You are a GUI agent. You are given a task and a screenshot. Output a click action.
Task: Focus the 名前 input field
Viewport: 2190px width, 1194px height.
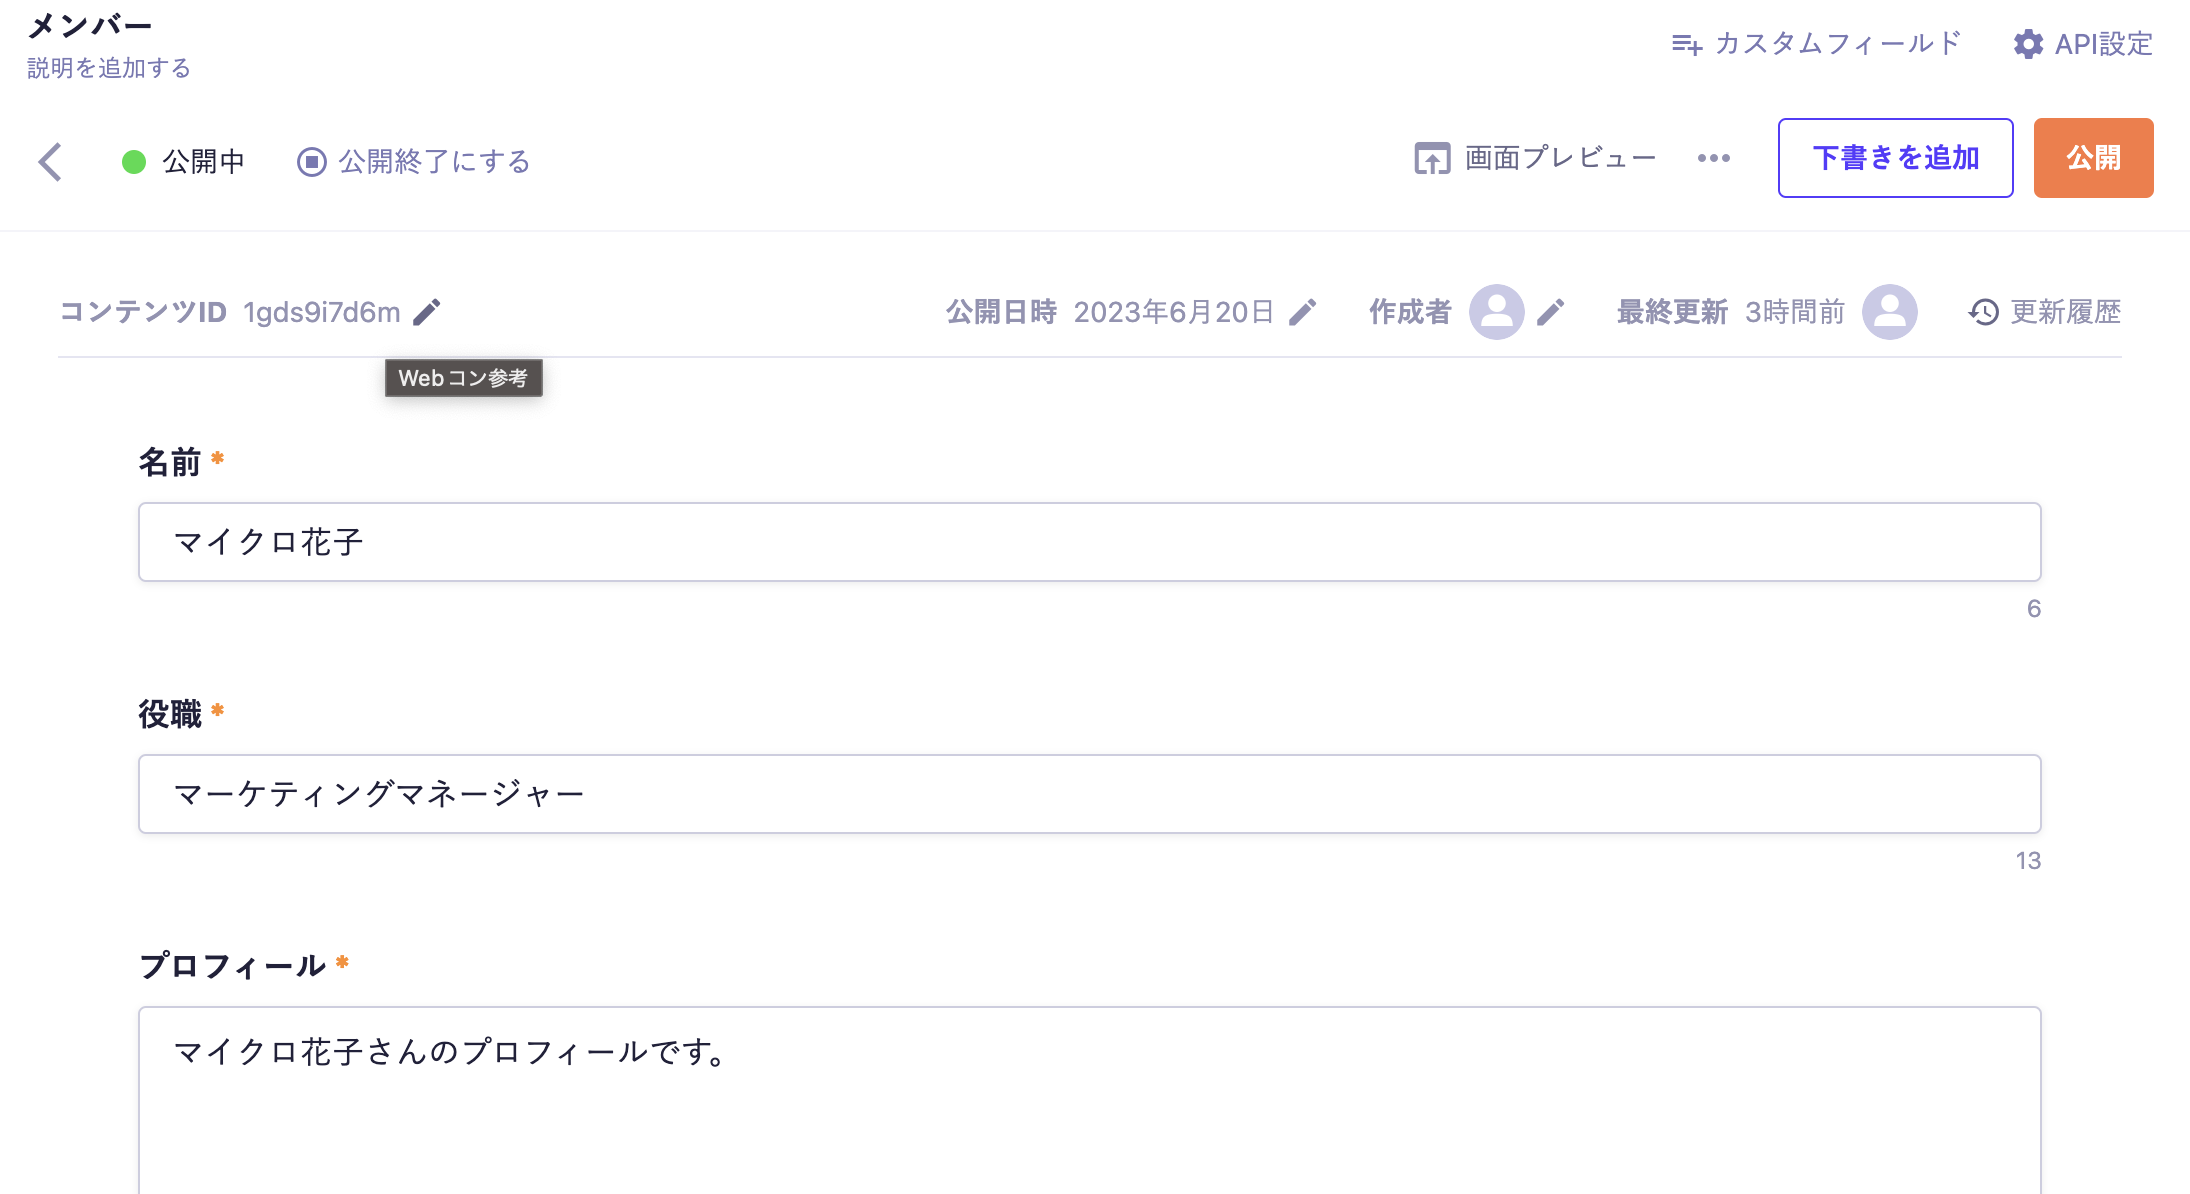coord(1089,542)
